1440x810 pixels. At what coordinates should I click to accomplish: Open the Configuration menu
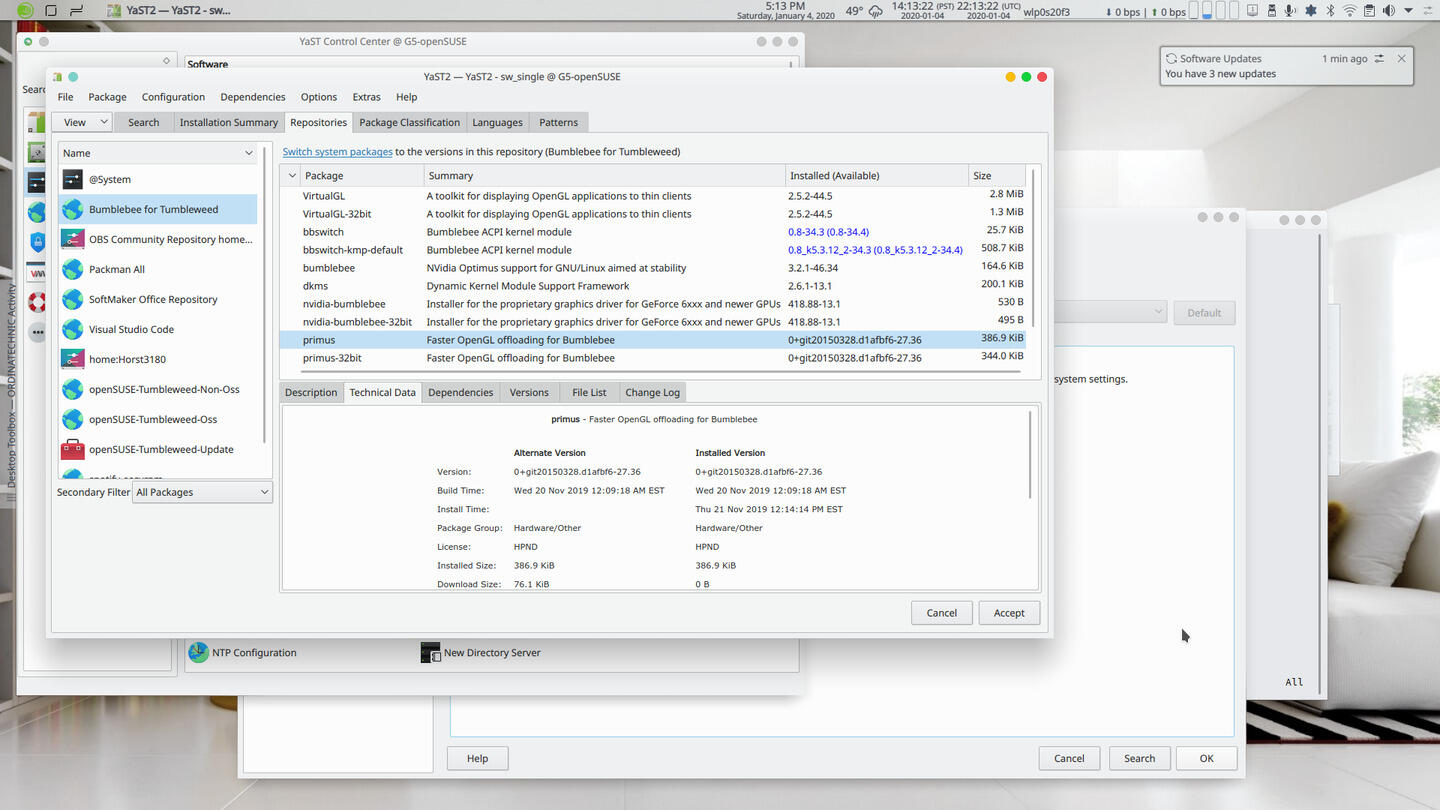(x=173, y=97)
